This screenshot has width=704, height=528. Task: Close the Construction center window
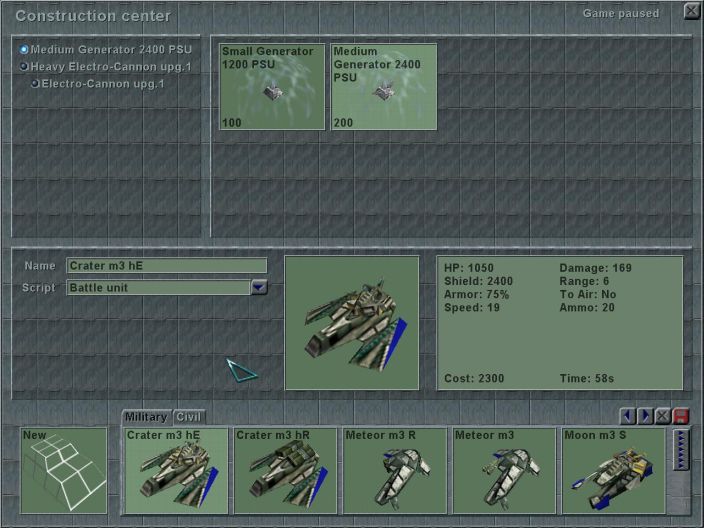click(x=691, y=10)
